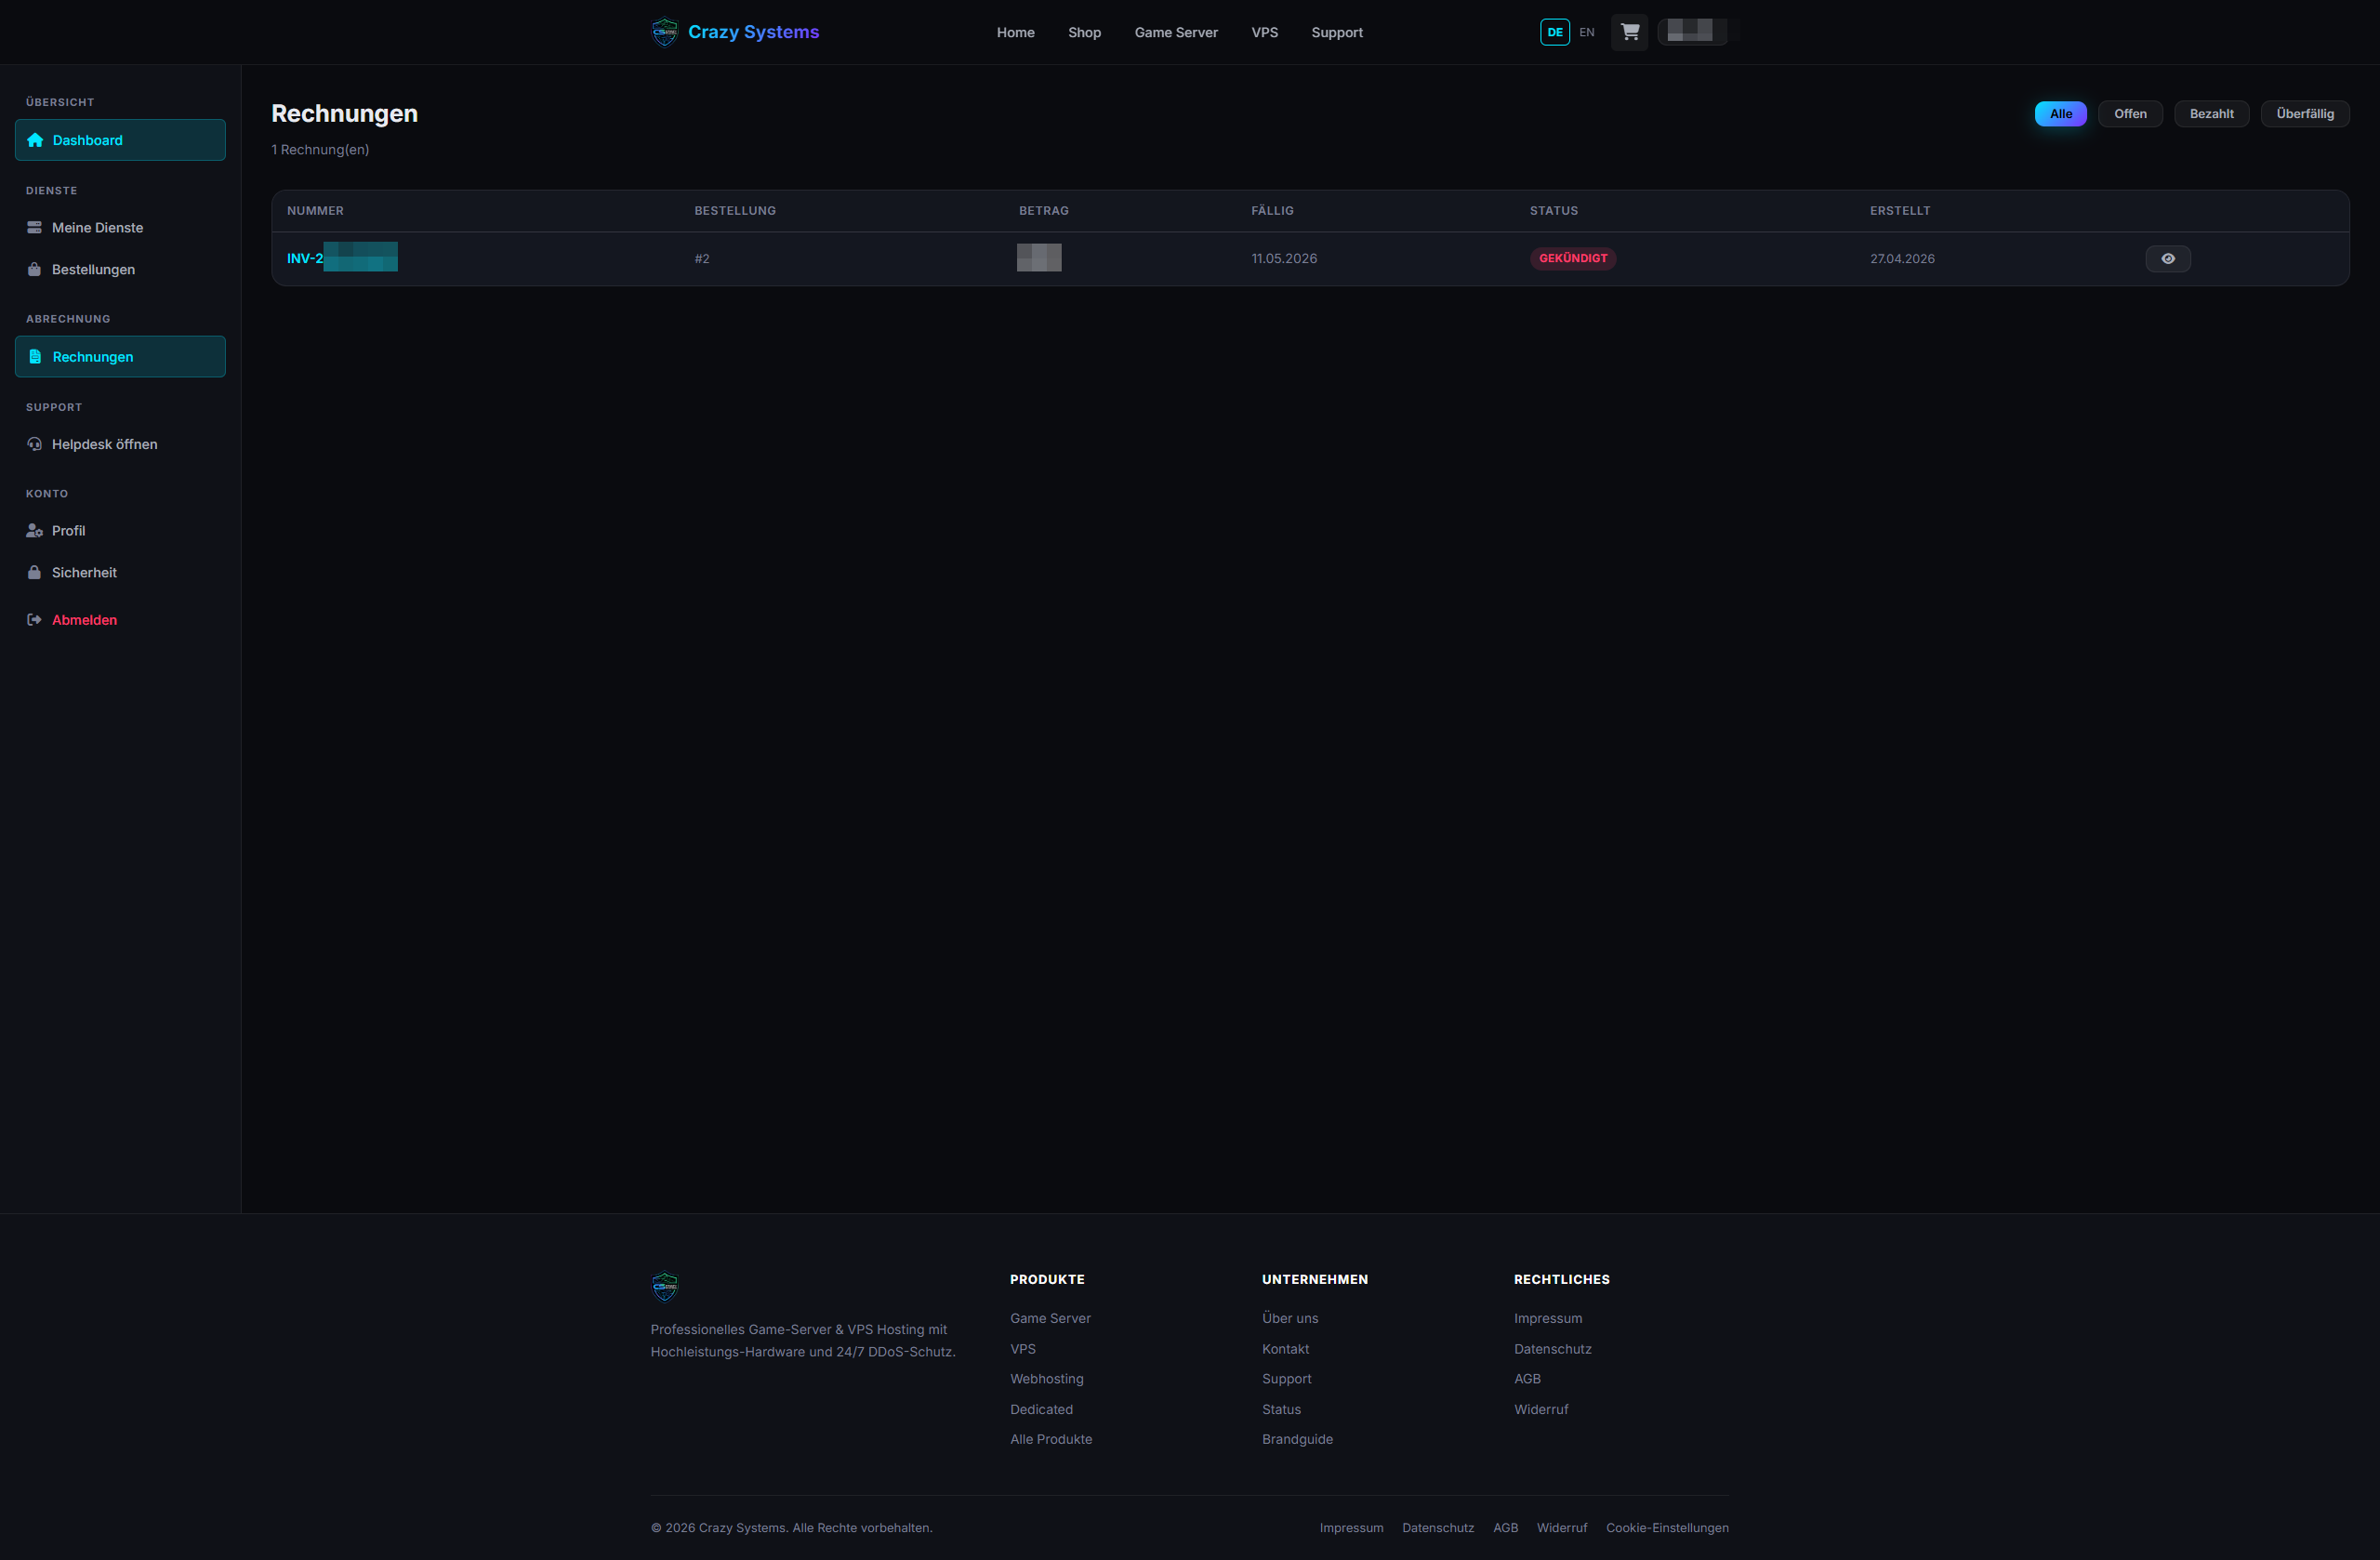Click Abmelden to log out

click(x=120, y=620)
